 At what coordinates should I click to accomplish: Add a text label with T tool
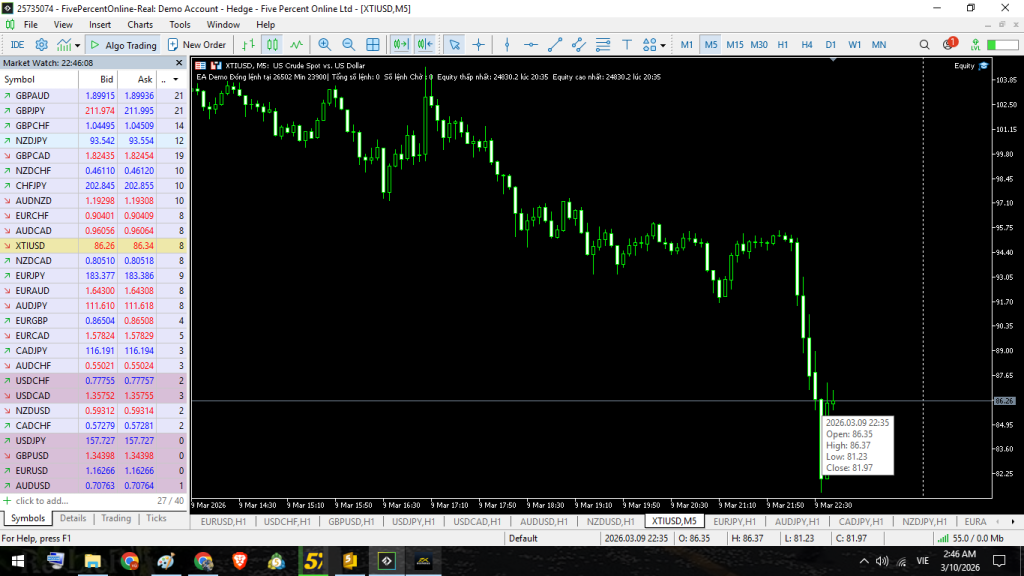pos(627,44)
